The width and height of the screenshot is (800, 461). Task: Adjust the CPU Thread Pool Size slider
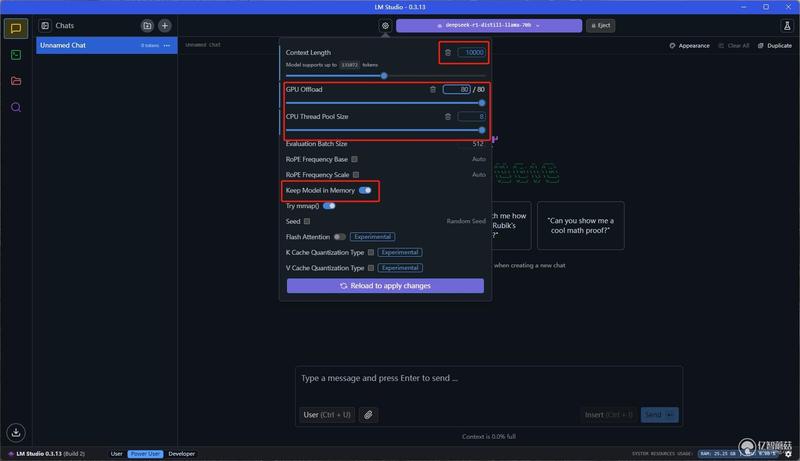click(x=482, y=130)
